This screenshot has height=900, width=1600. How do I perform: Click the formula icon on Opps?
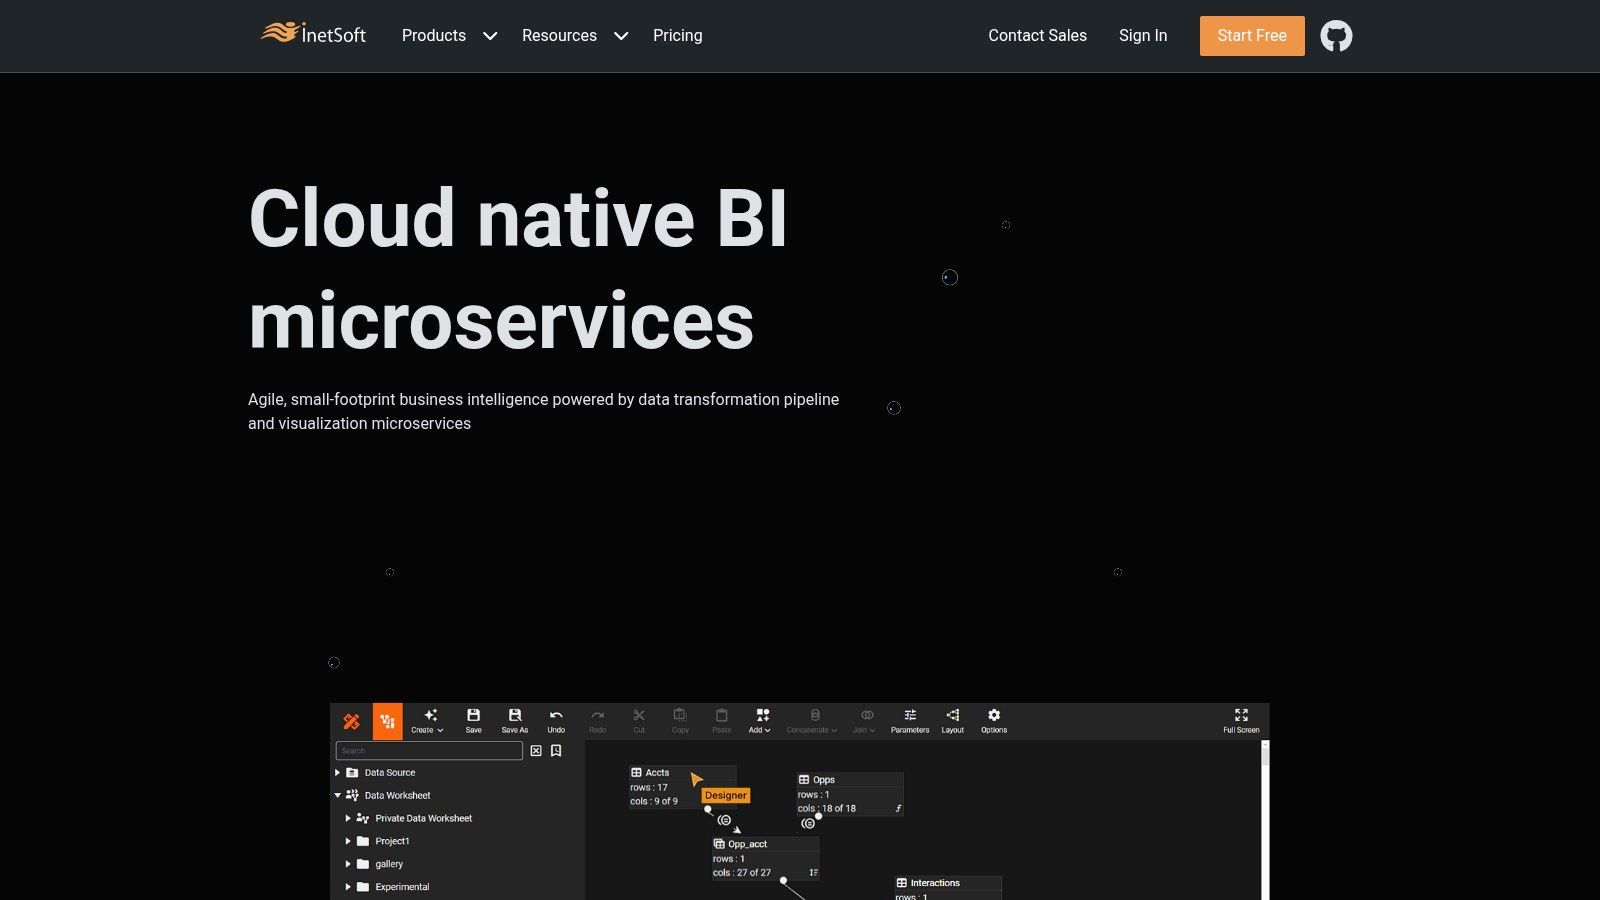pos(898,808)
